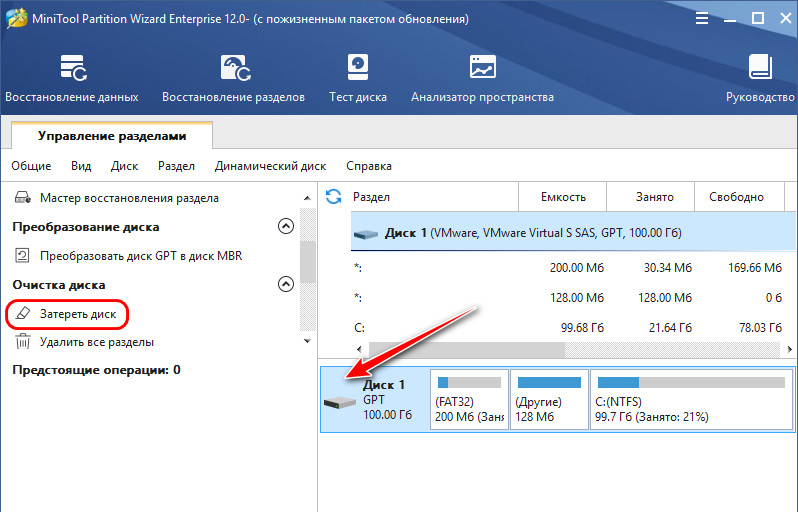Click the trash icon for Удалить все разделы
Viewport: 798px width, 512px height.
coord(22,342)
